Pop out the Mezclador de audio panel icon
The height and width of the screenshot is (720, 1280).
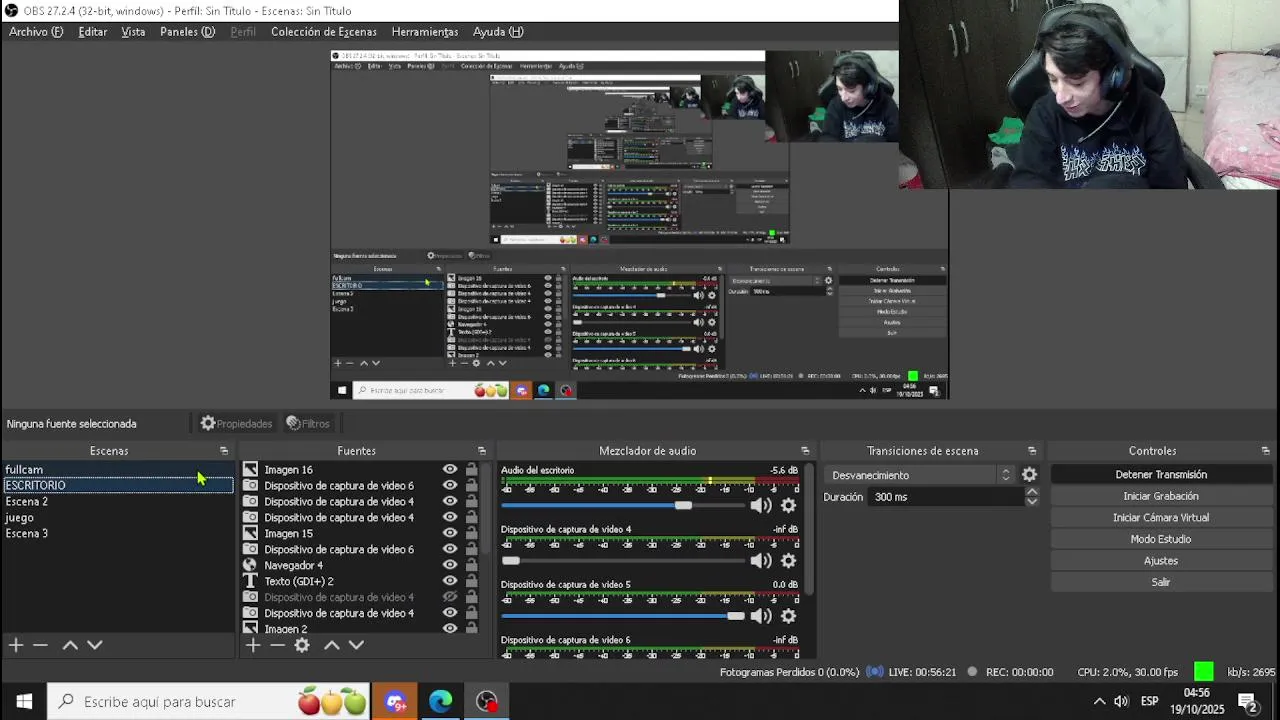pos(805,451)
